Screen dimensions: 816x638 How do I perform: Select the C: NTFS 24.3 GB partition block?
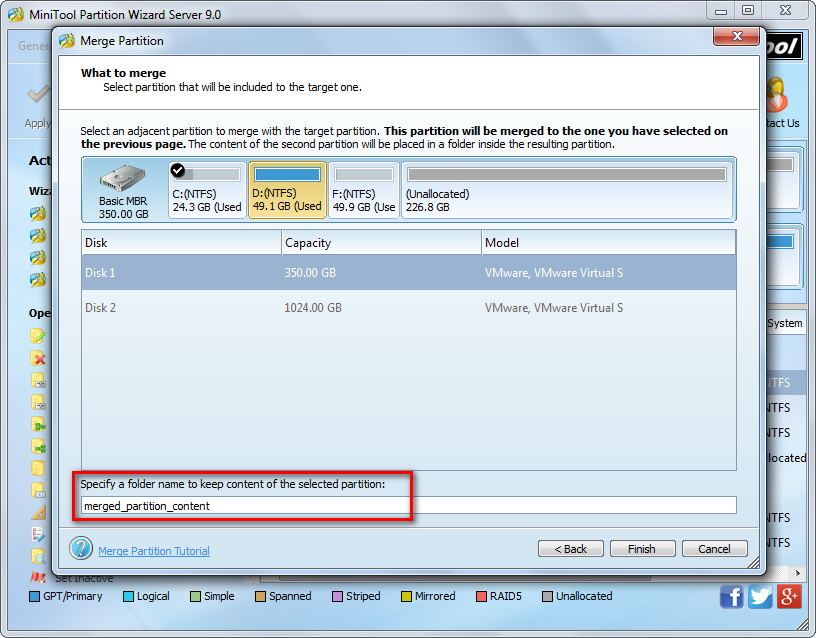click(x=207, y=190)
